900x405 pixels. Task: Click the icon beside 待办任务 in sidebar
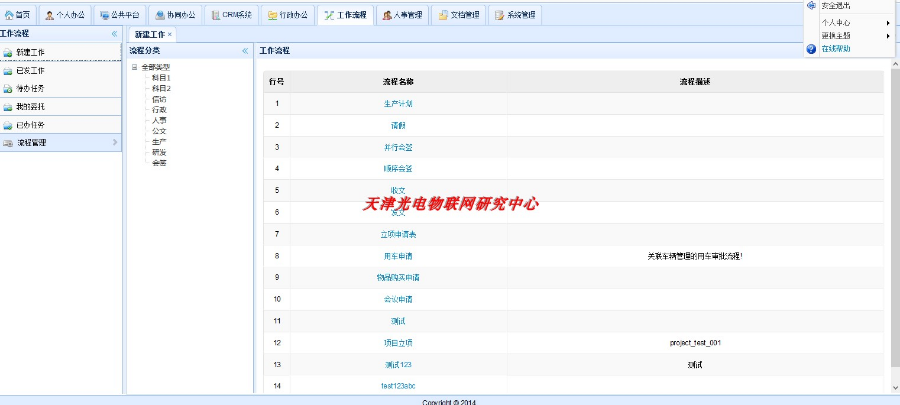7,89
